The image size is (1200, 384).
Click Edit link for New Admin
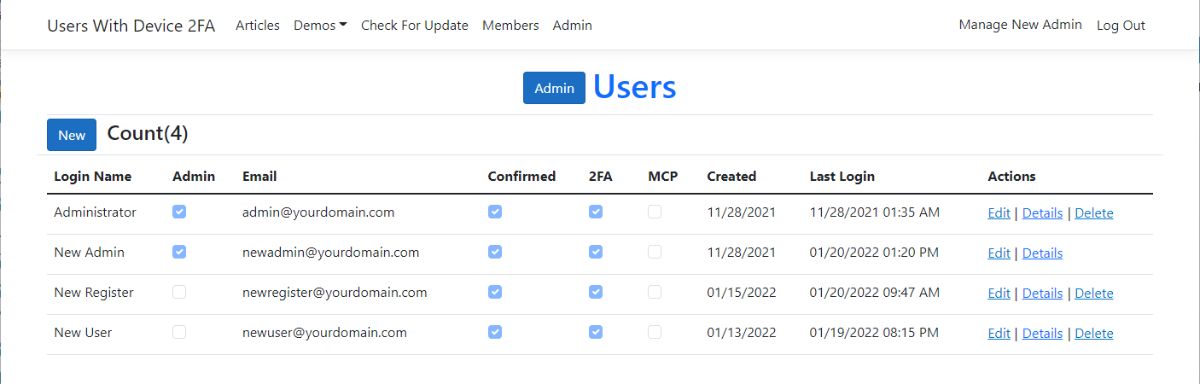pyautogui.click(x=999, y=253)
